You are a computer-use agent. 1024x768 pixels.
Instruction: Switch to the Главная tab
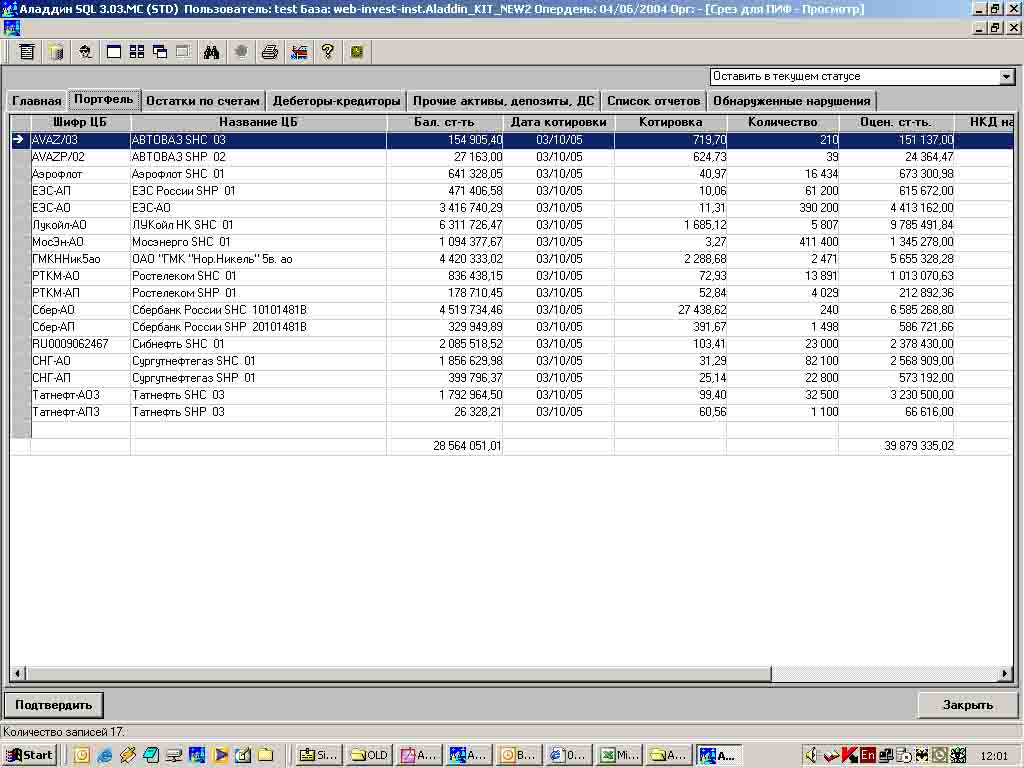[x=37, y=101]
